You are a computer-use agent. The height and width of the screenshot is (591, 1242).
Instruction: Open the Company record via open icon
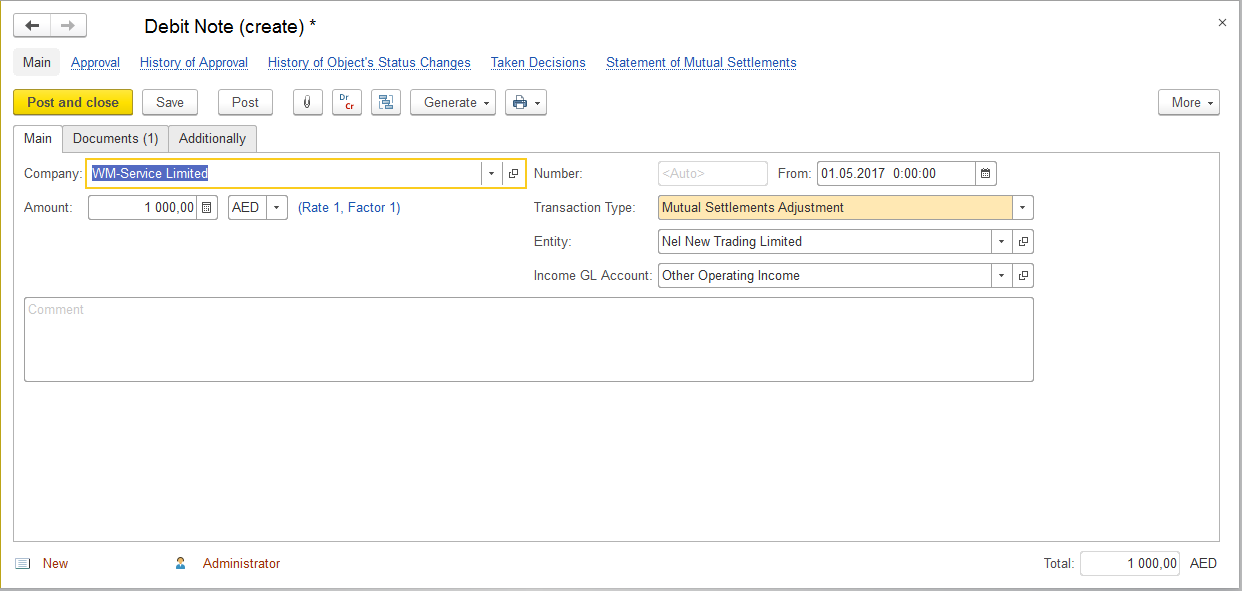[x=513, y=174]
